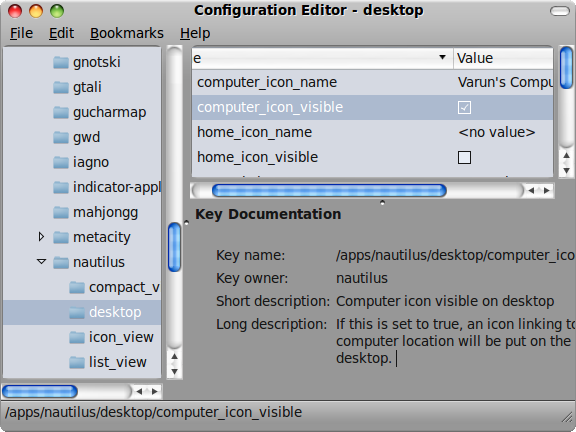
Task: Click the Key name path value
Action: (x=455, y=255)
